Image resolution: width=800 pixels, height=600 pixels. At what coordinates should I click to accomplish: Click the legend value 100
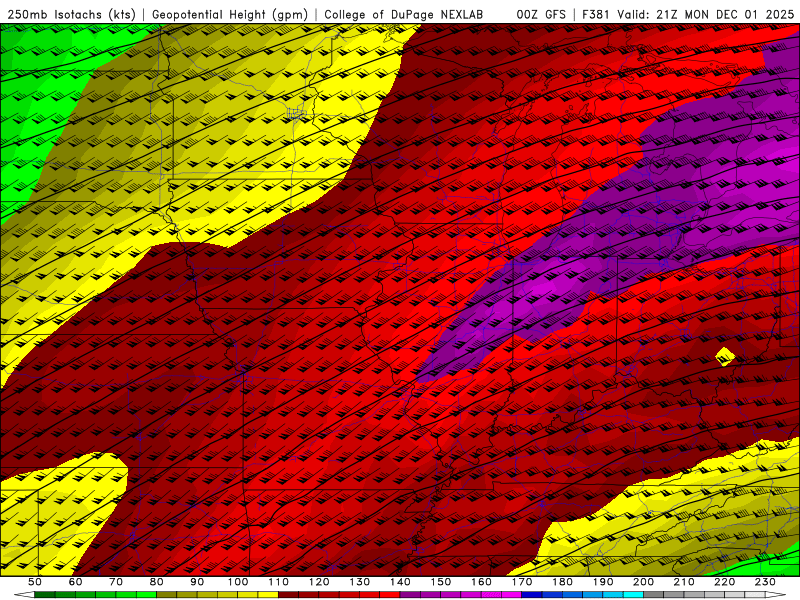coord(238,582)
